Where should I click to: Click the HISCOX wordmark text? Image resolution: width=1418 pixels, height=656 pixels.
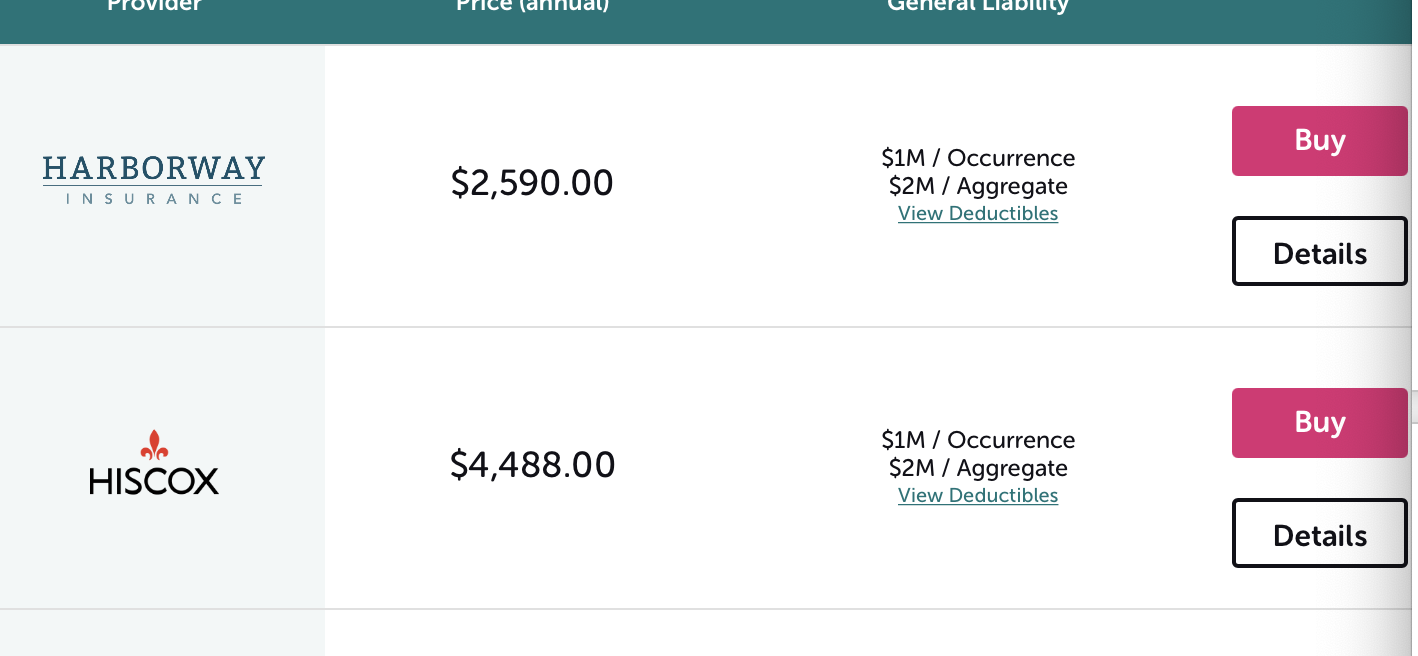point(154,482)
